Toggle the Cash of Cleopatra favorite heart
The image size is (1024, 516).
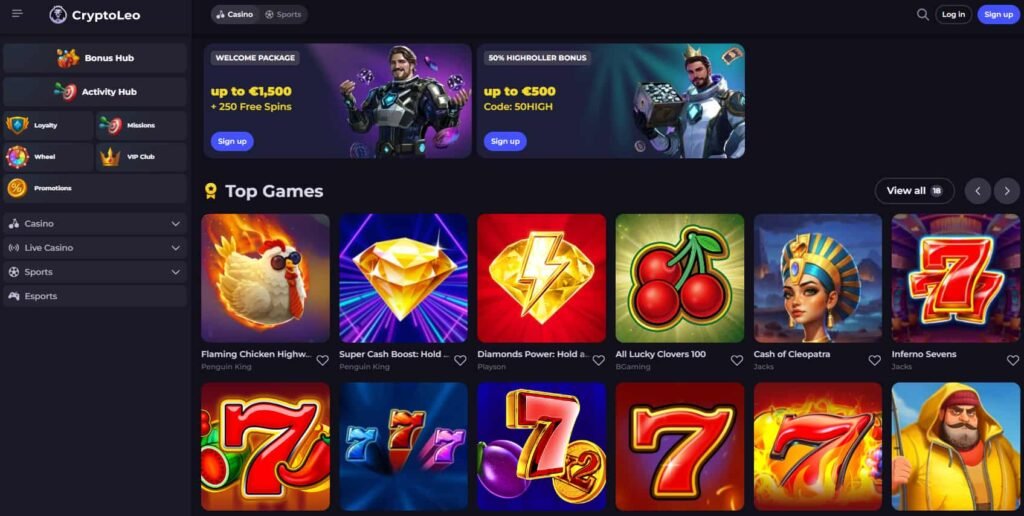(874, 360)
